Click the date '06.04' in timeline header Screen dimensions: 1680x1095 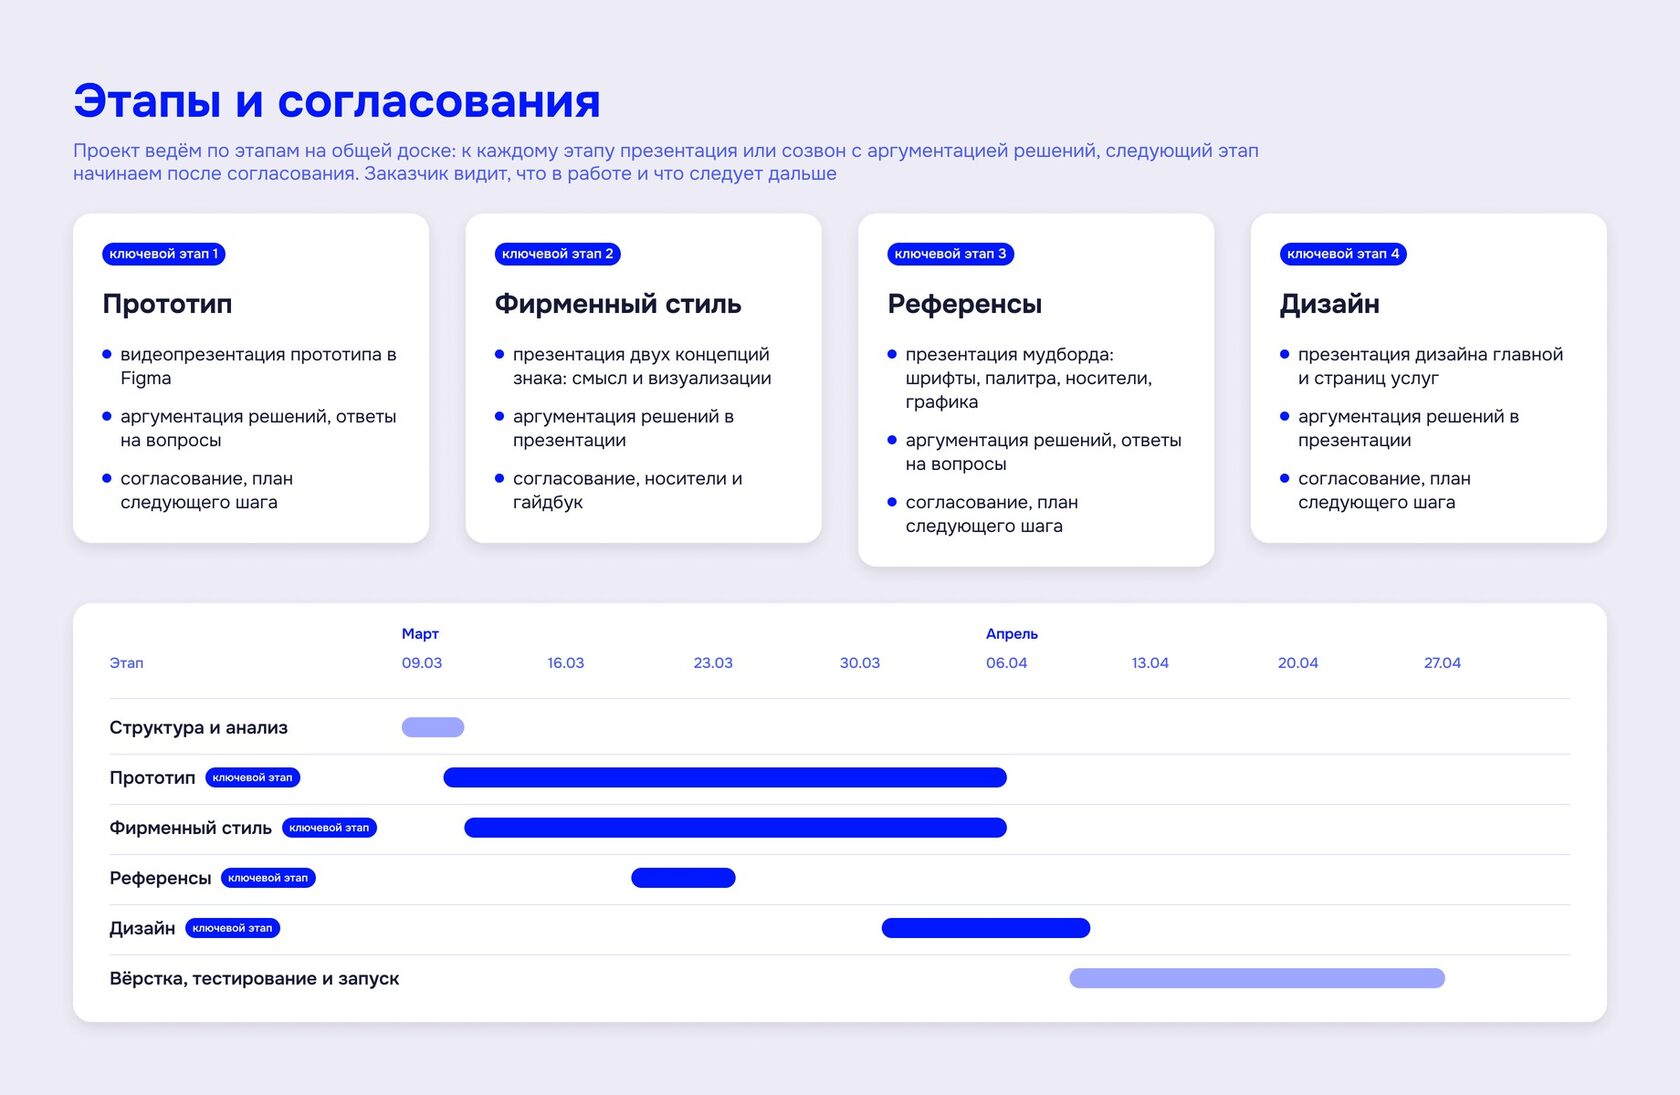1007,663
